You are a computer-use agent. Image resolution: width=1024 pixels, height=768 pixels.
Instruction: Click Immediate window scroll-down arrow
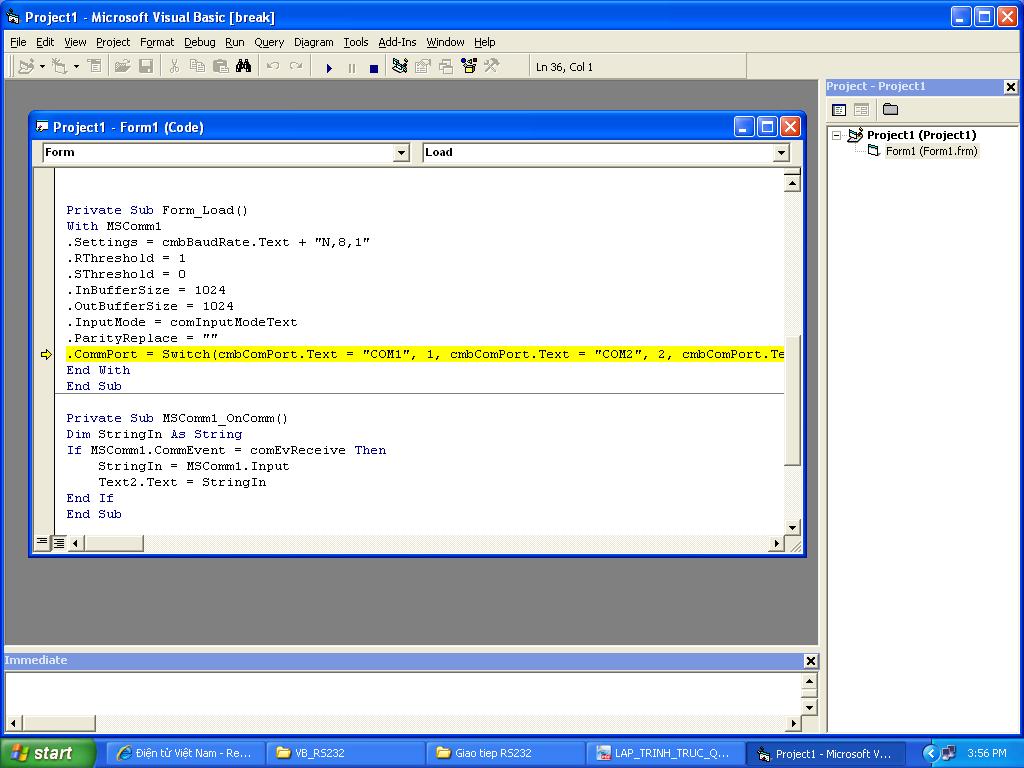click(x=809, y=707)
